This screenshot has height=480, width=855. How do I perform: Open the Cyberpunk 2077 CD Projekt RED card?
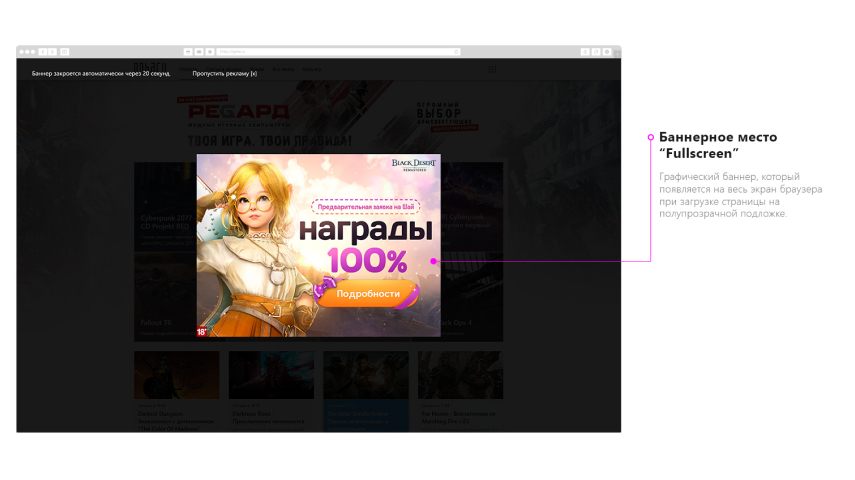click(x=165, y=206)
